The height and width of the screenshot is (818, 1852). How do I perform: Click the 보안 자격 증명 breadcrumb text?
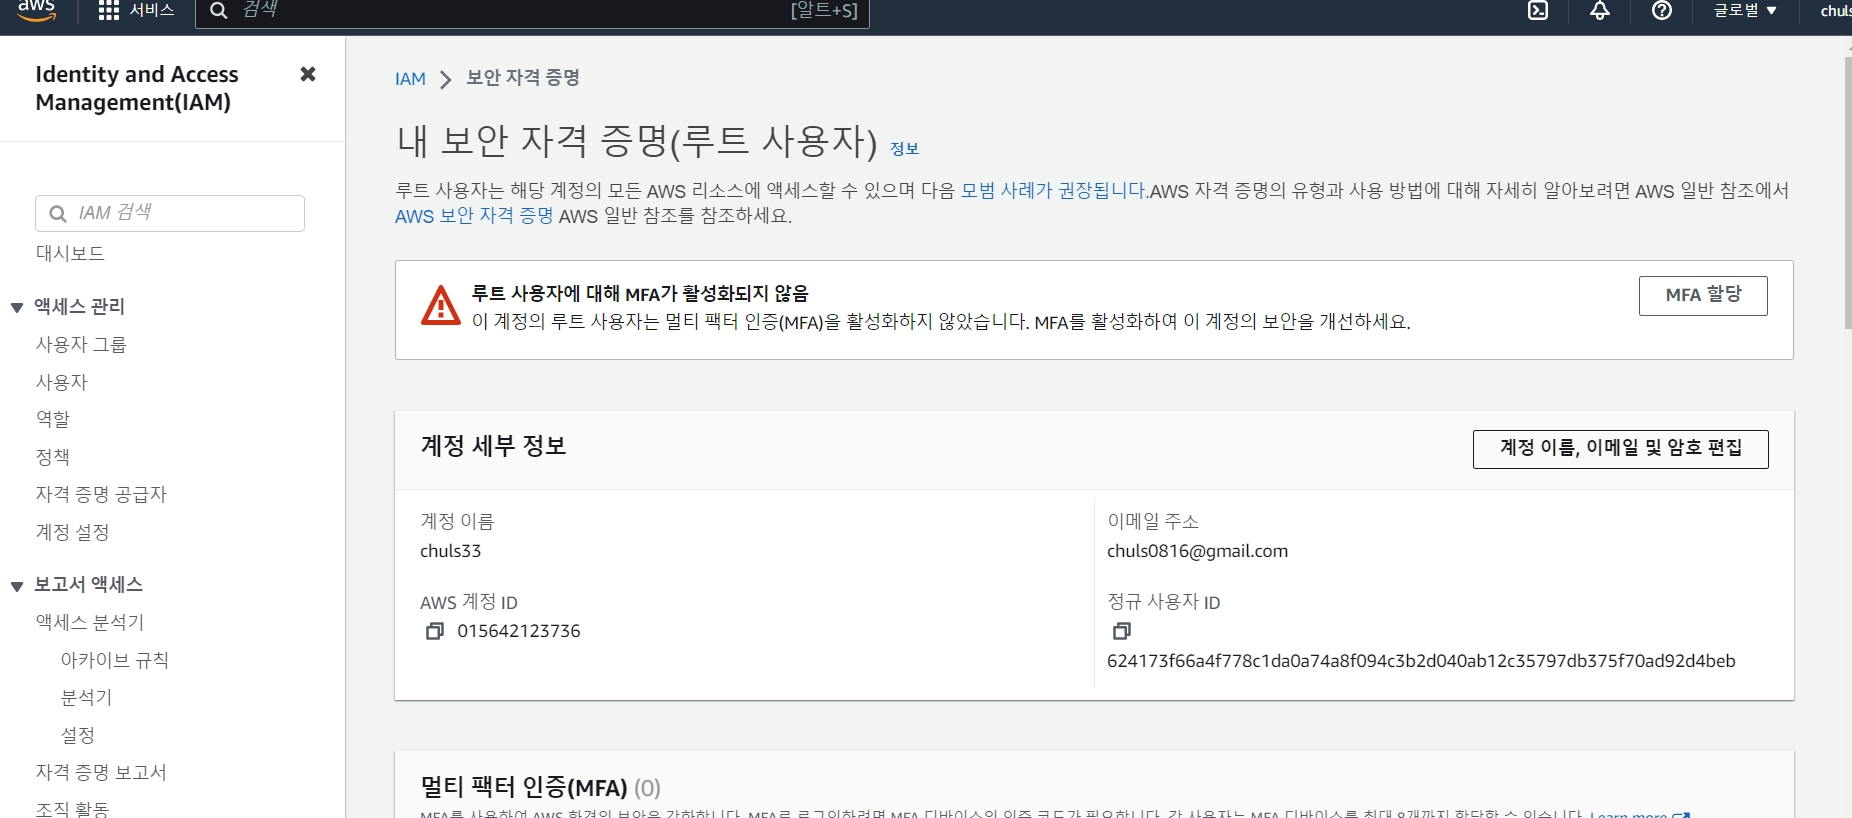[523, 78]
